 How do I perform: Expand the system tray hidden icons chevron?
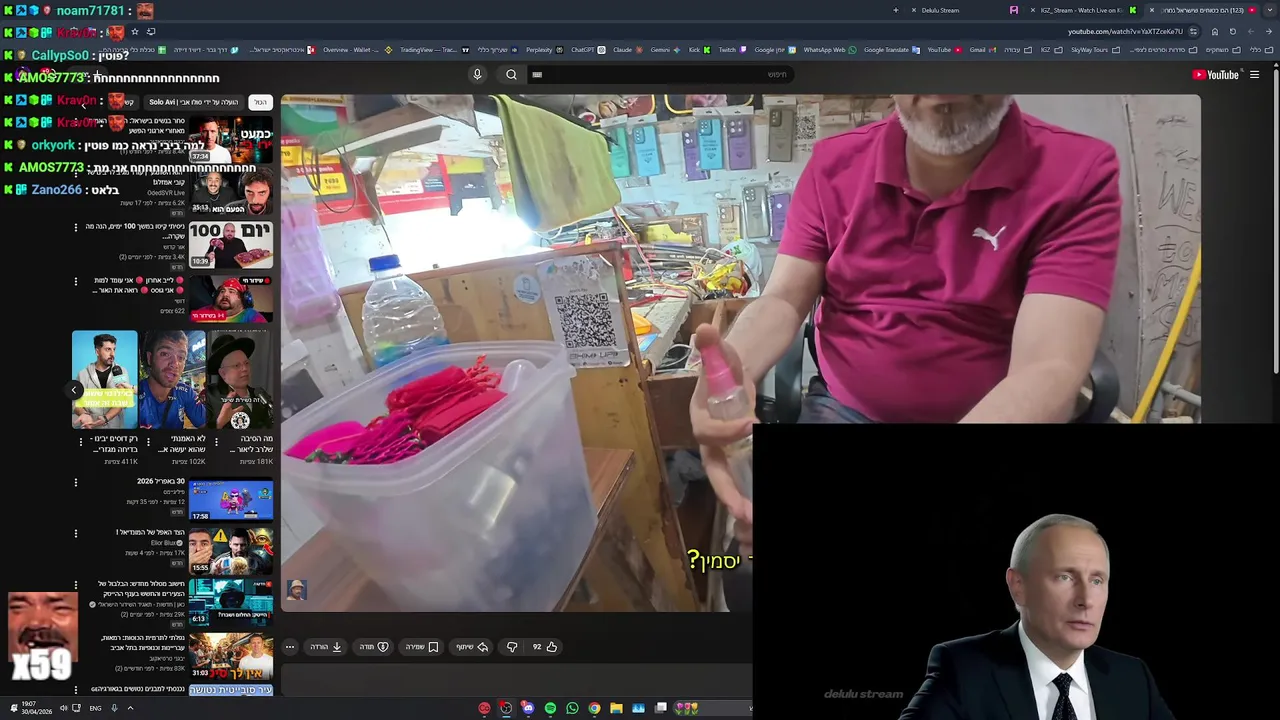click(x=129, y=708)
